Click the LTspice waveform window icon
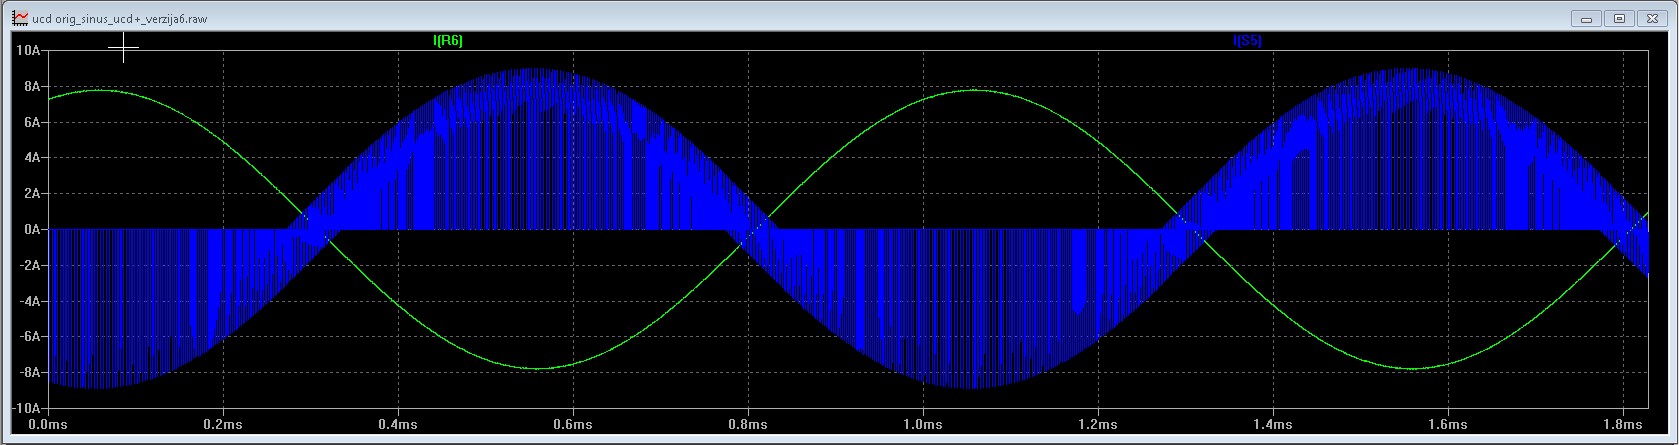Screen dimensions: 1679x445 [20, 18]
